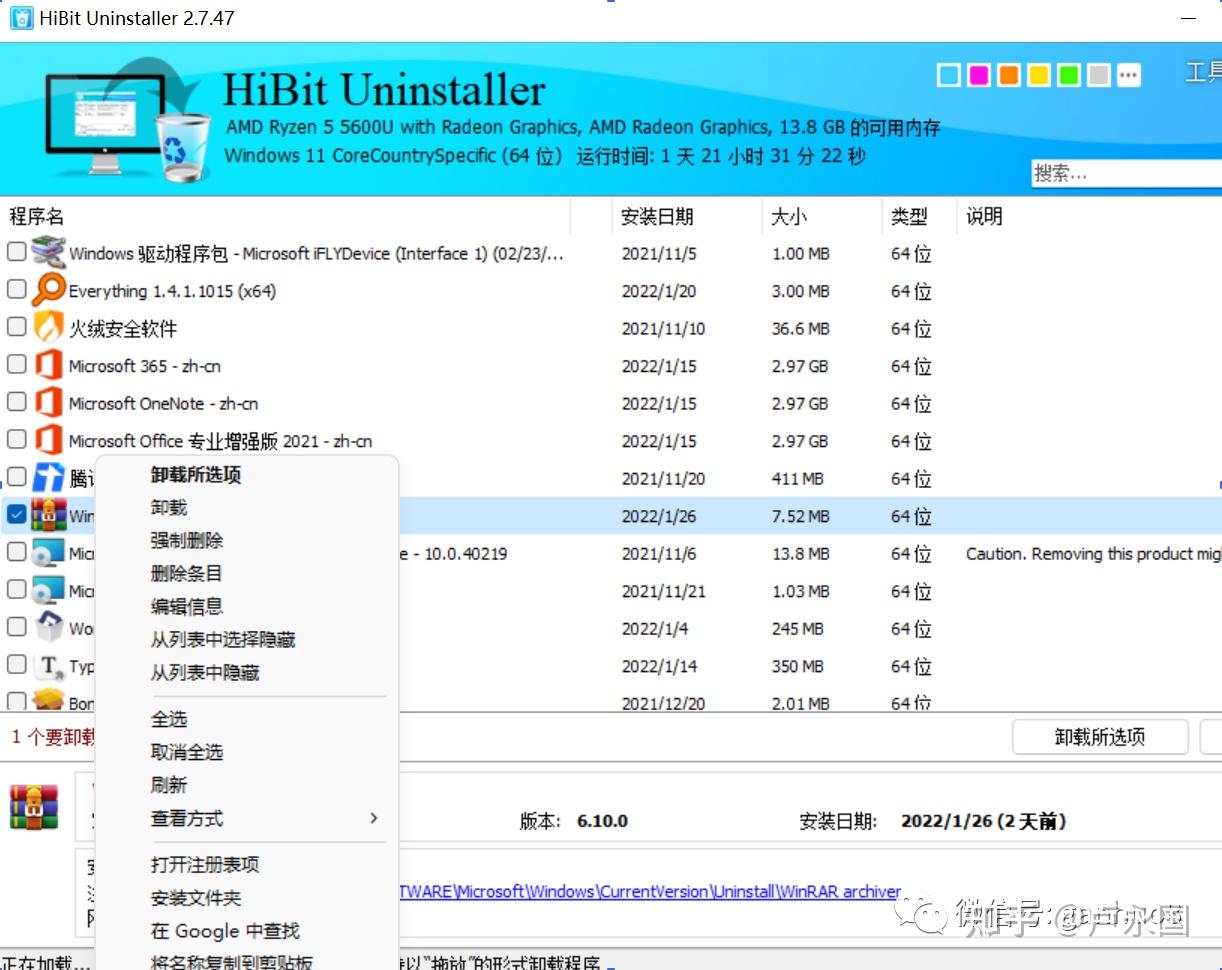Pick the yellow theme color swatch
1222x970 pixels.
1039,75
